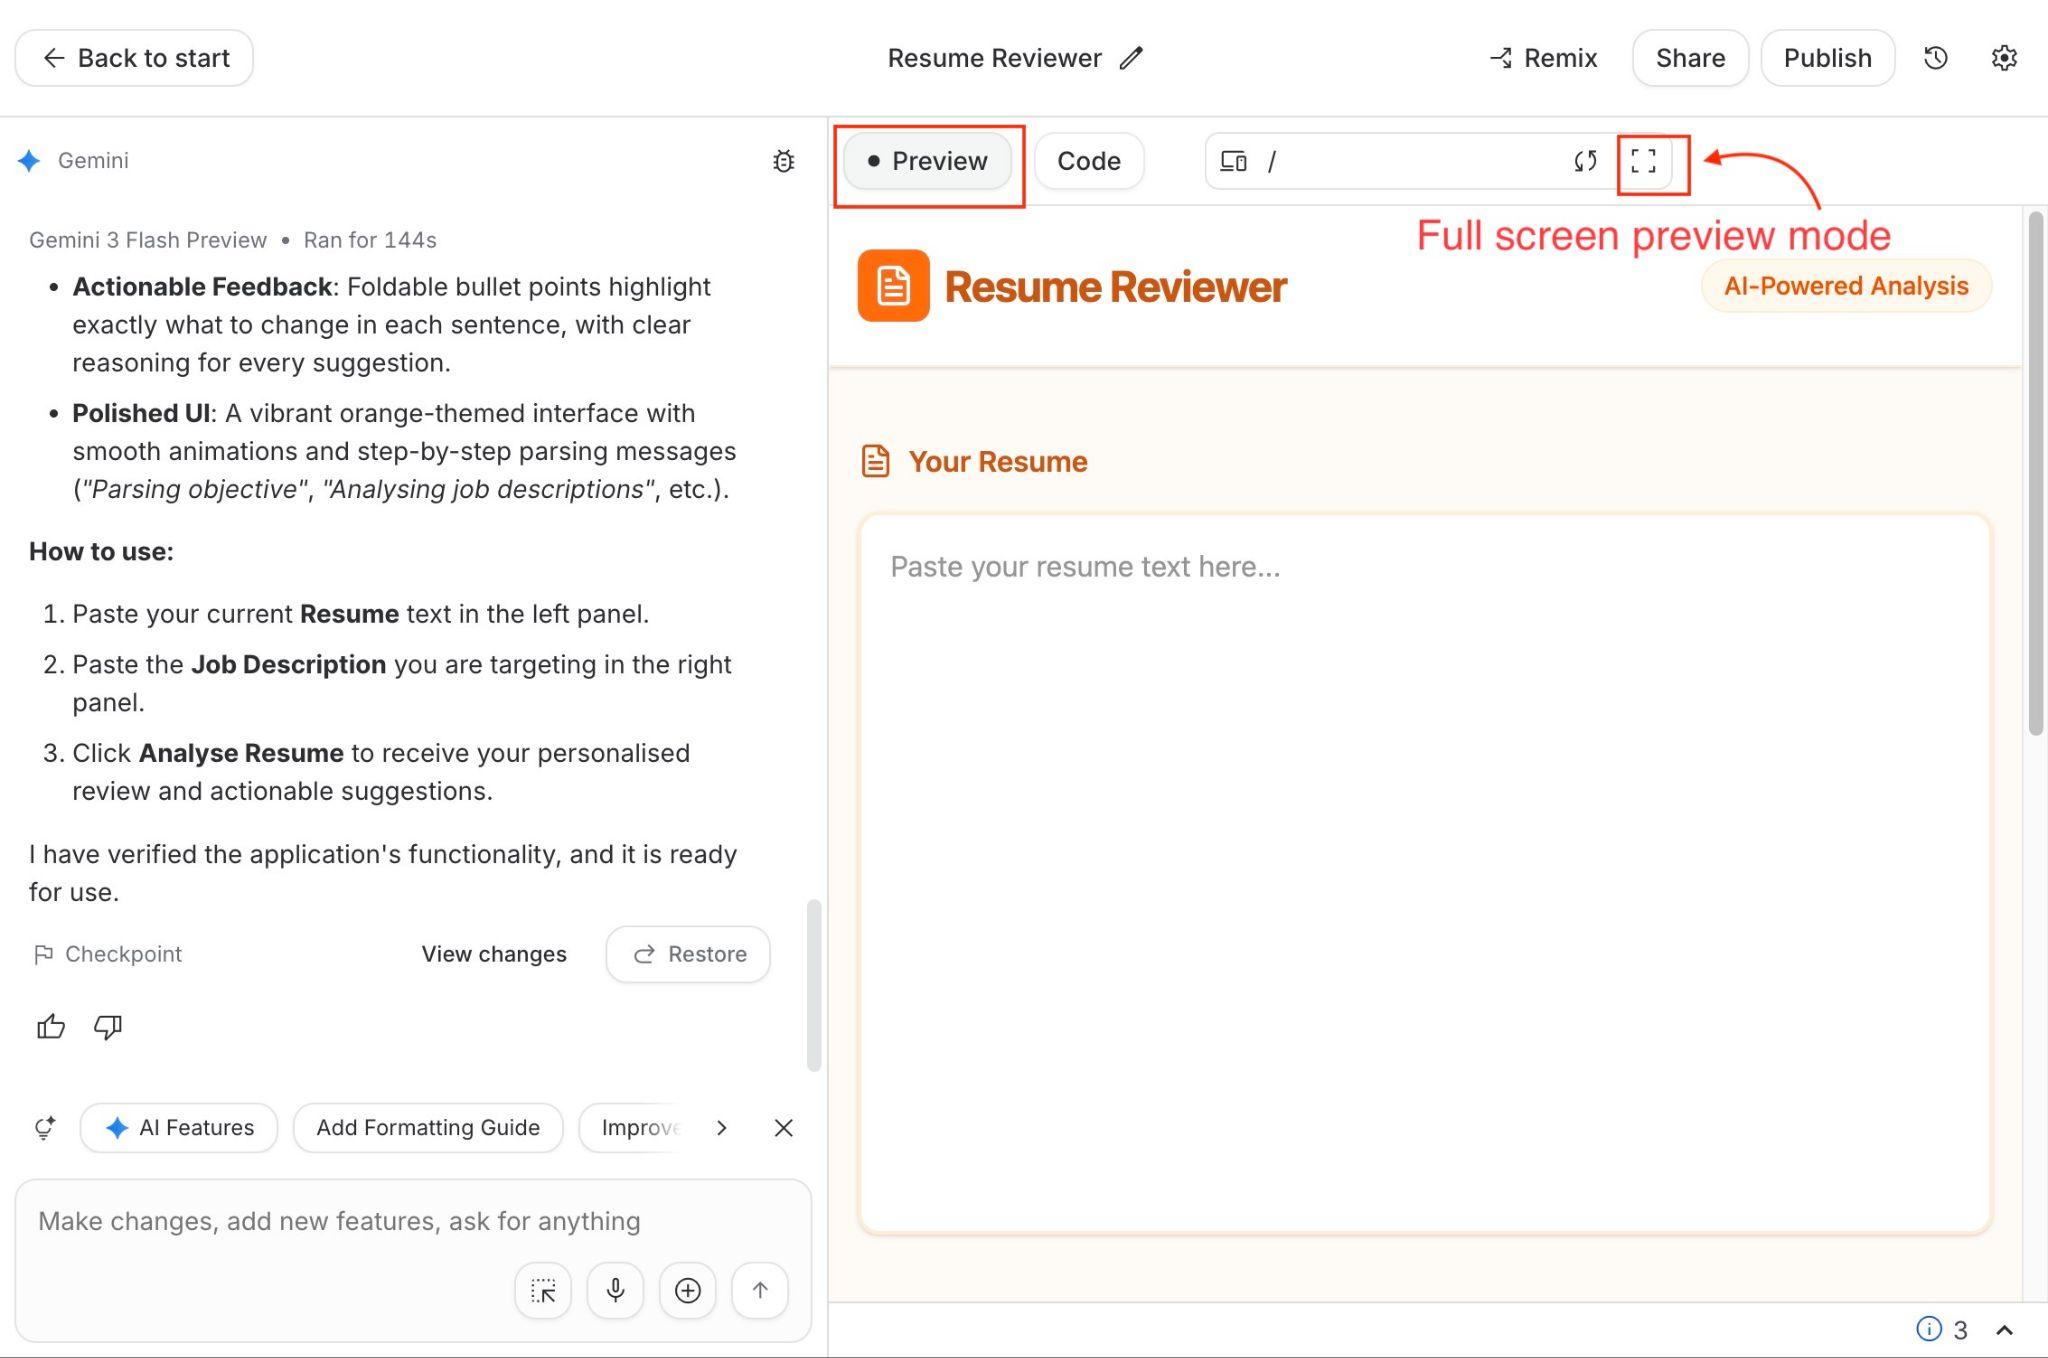Click the Publish button

point(1827,58)
